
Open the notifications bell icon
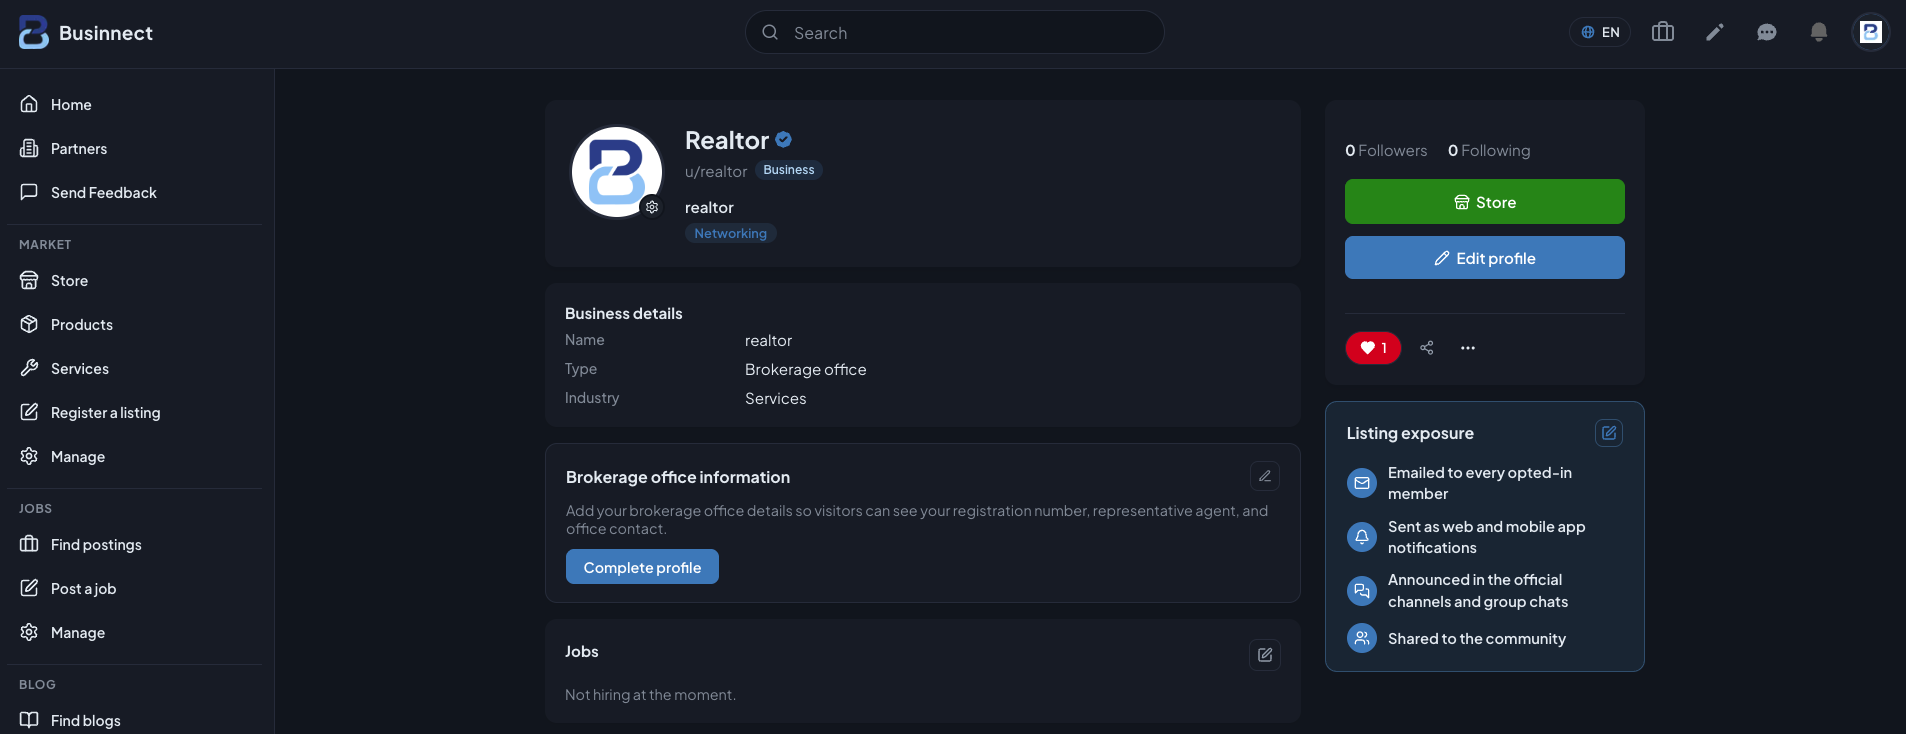[1819, 32]
